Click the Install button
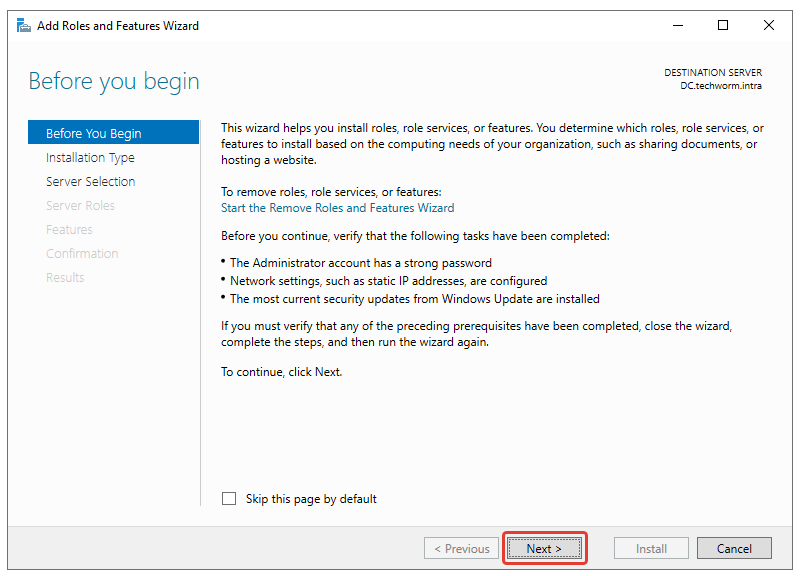The image size is (805, 576). [x=652, y=548]
